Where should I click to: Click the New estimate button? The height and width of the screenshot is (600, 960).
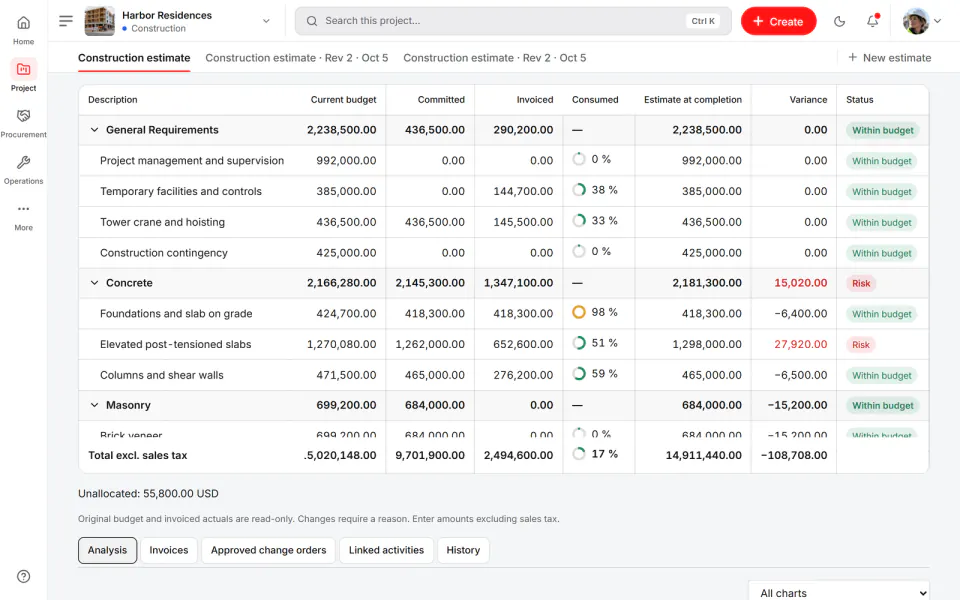(x=889, y=58)
